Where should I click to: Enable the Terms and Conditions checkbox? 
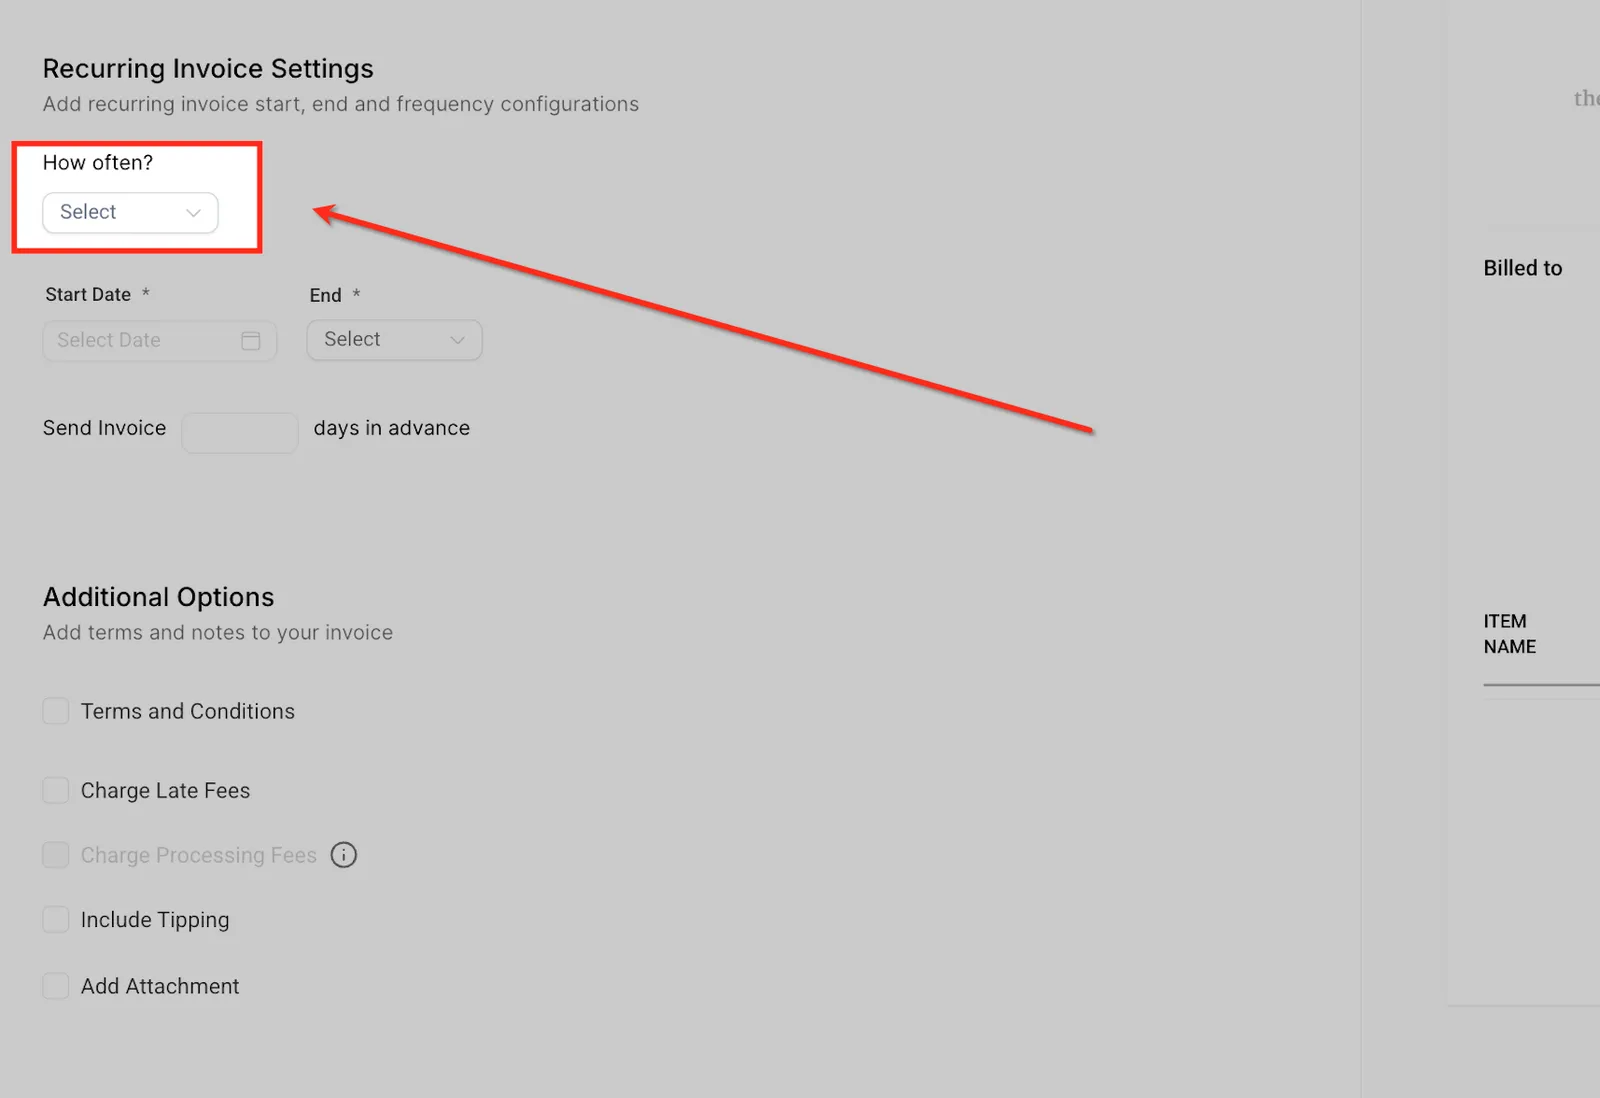click(56, 711)
